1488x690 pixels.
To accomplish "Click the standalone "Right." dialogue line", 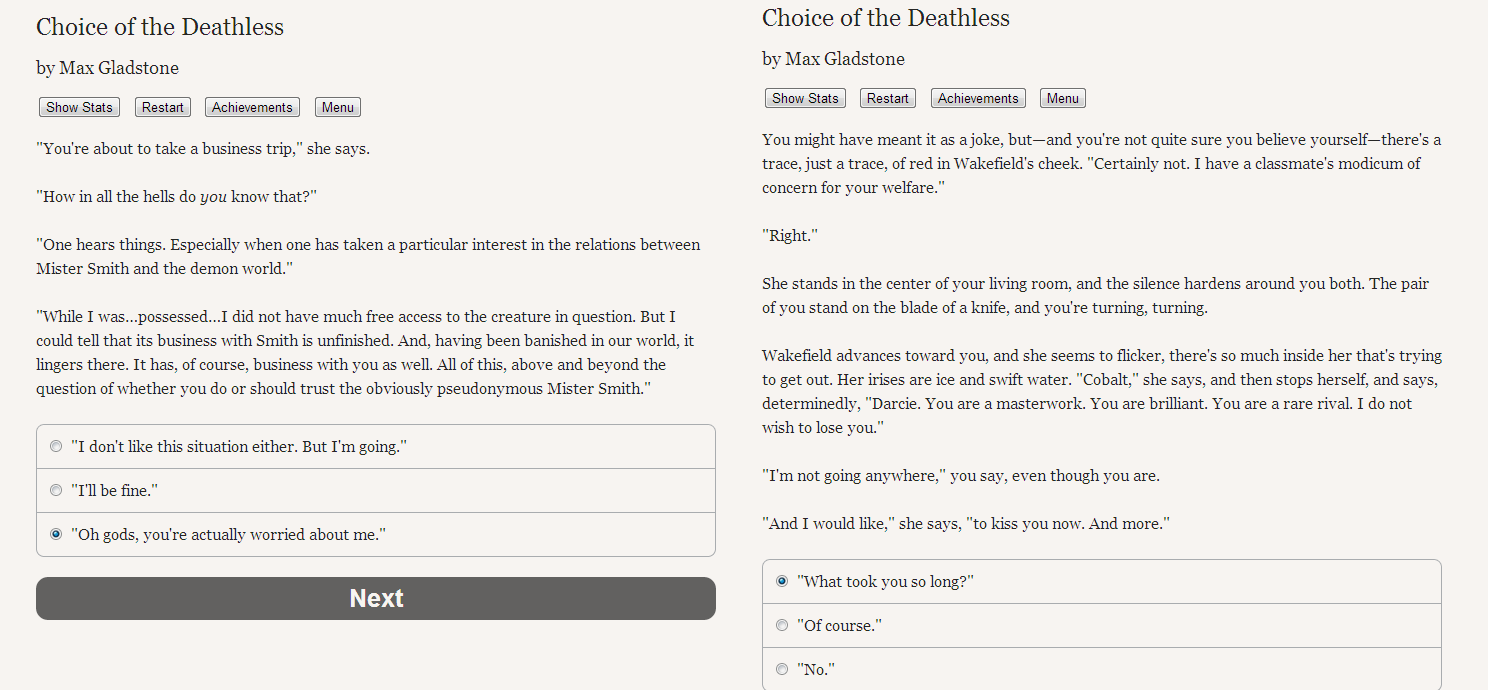I will tap(790, 236).
